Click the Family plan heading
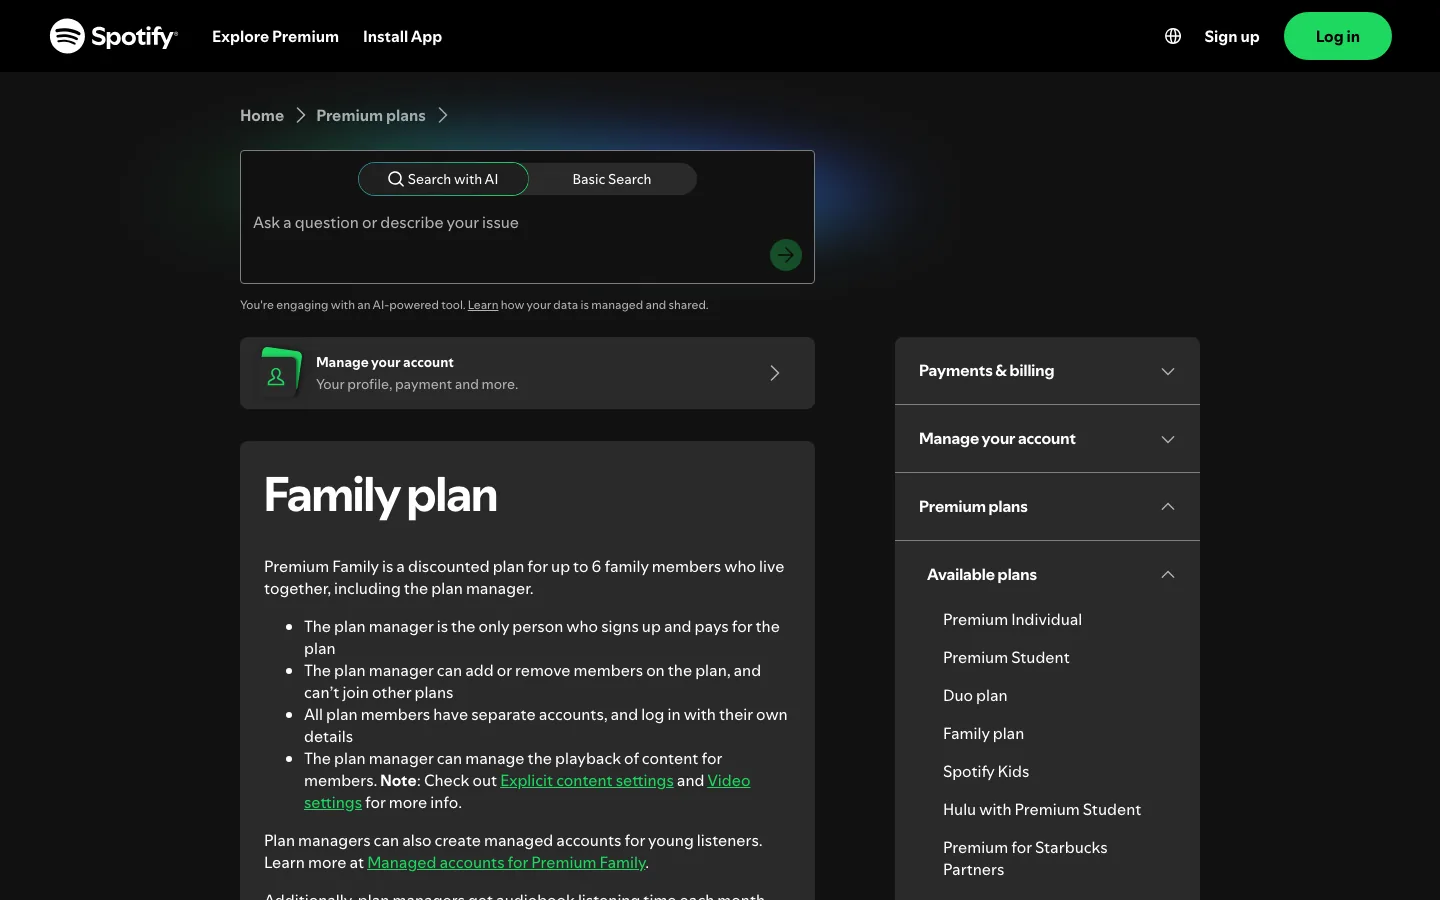The width and height of the screenshot is (1440, 900). (x=380, y=495)
